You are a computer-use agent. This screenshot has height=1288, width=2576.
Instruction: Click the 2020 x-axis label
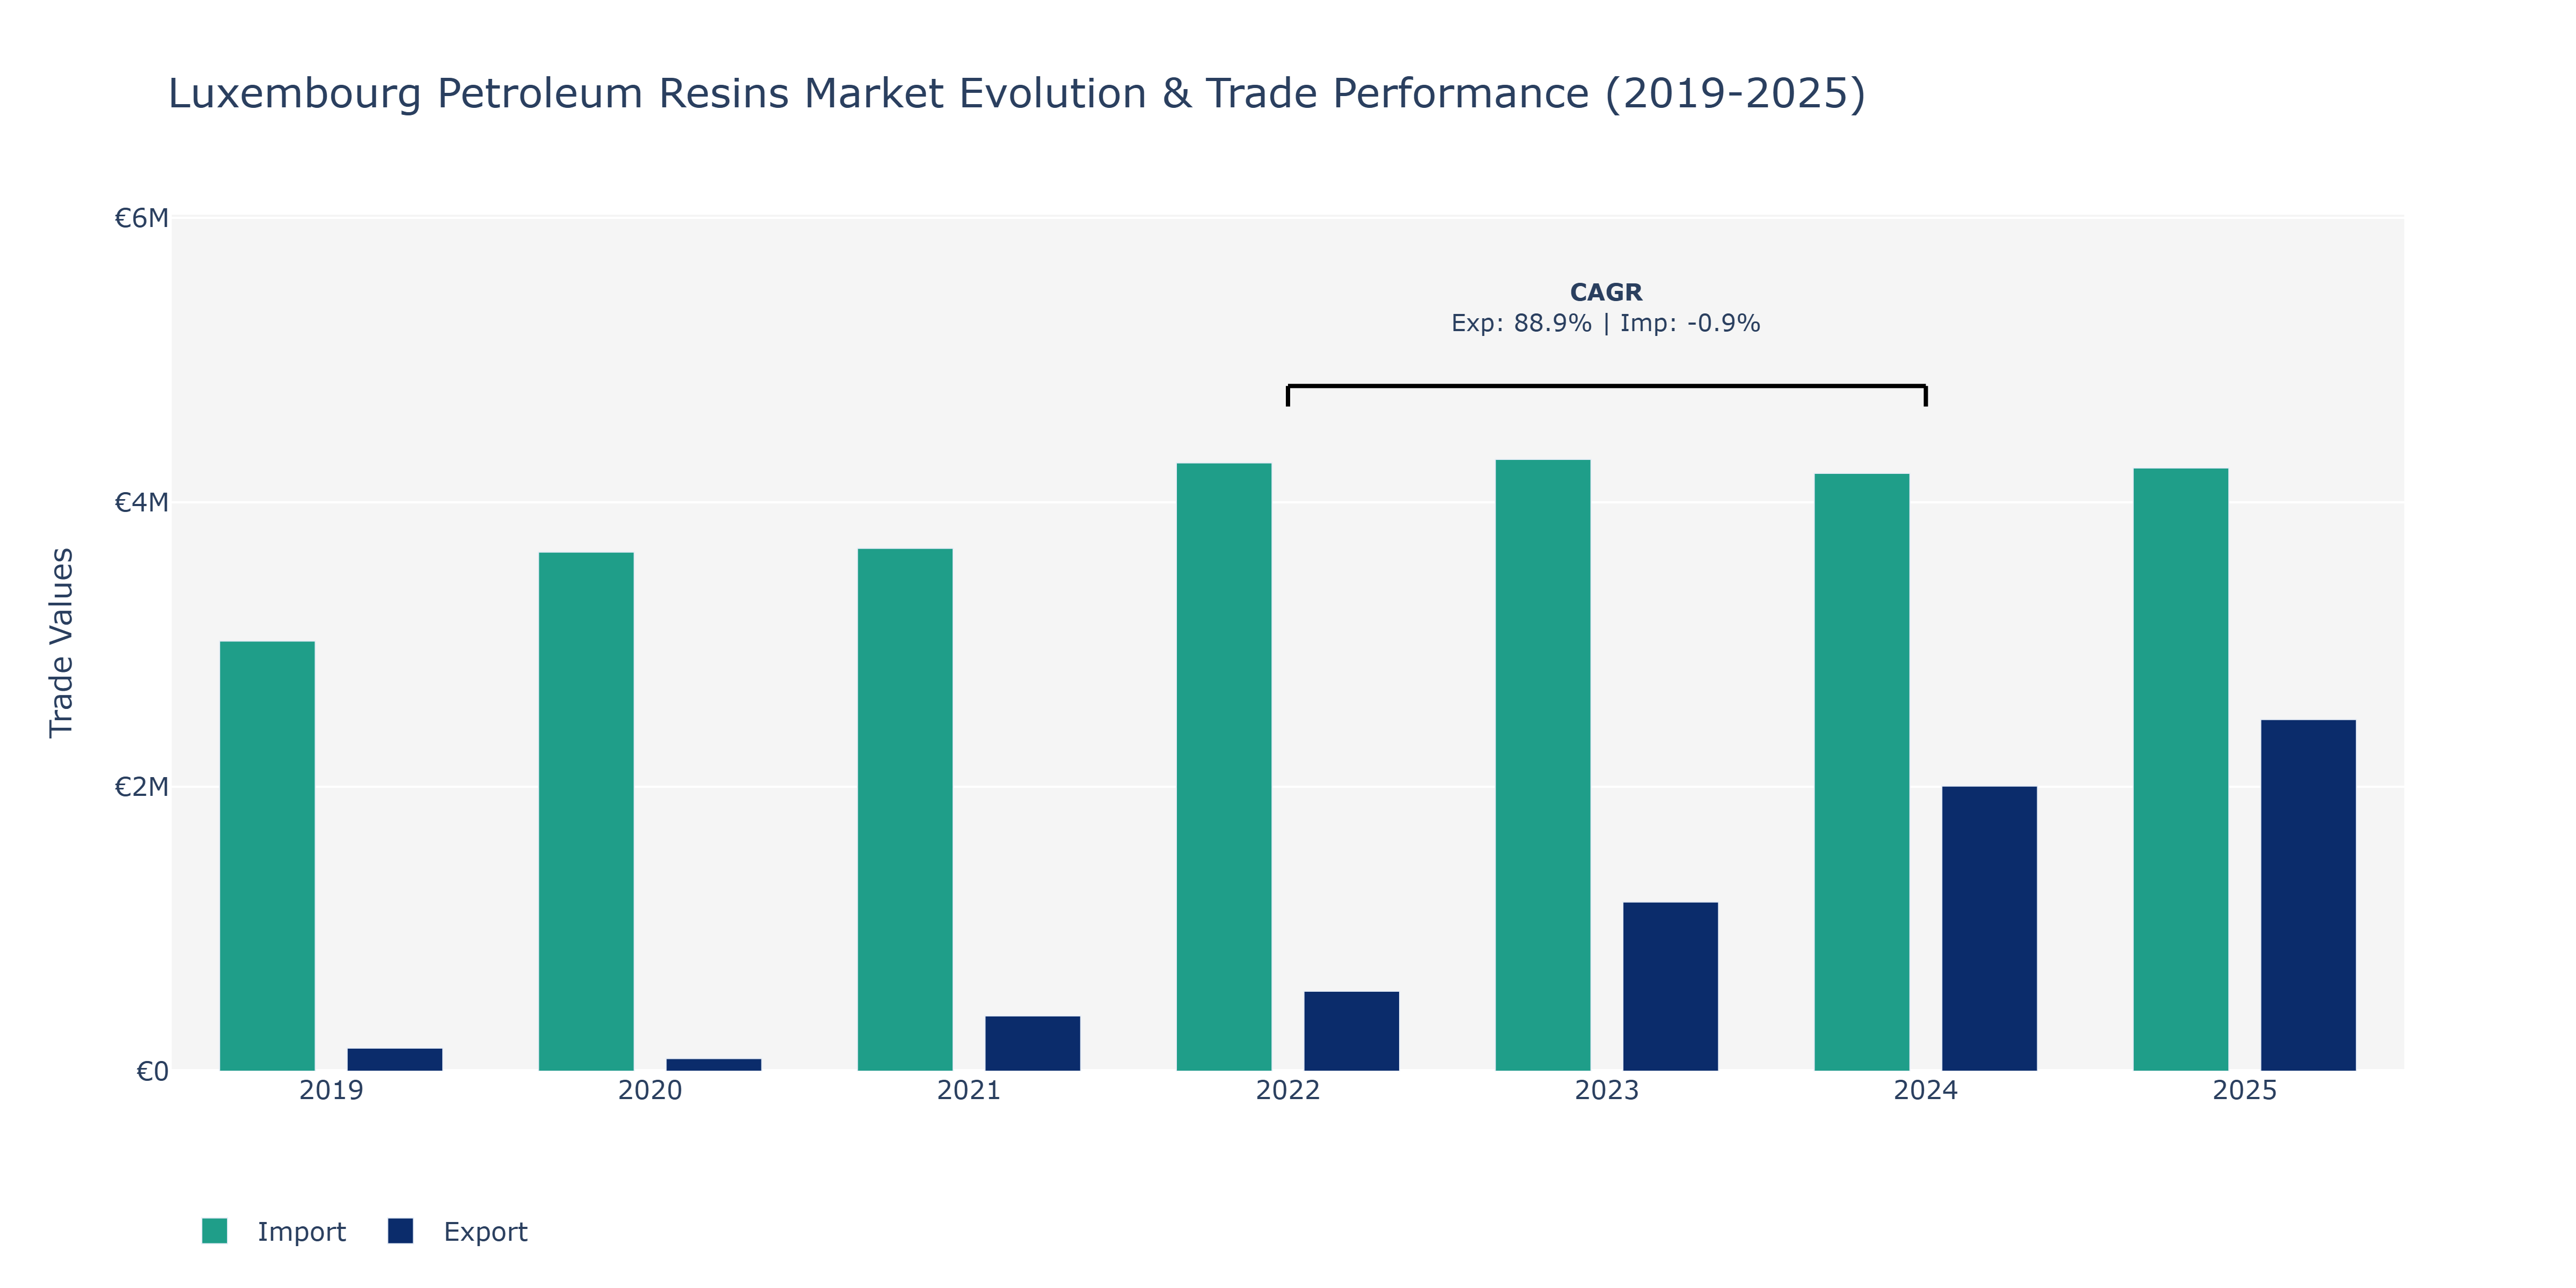[650, 1090]
